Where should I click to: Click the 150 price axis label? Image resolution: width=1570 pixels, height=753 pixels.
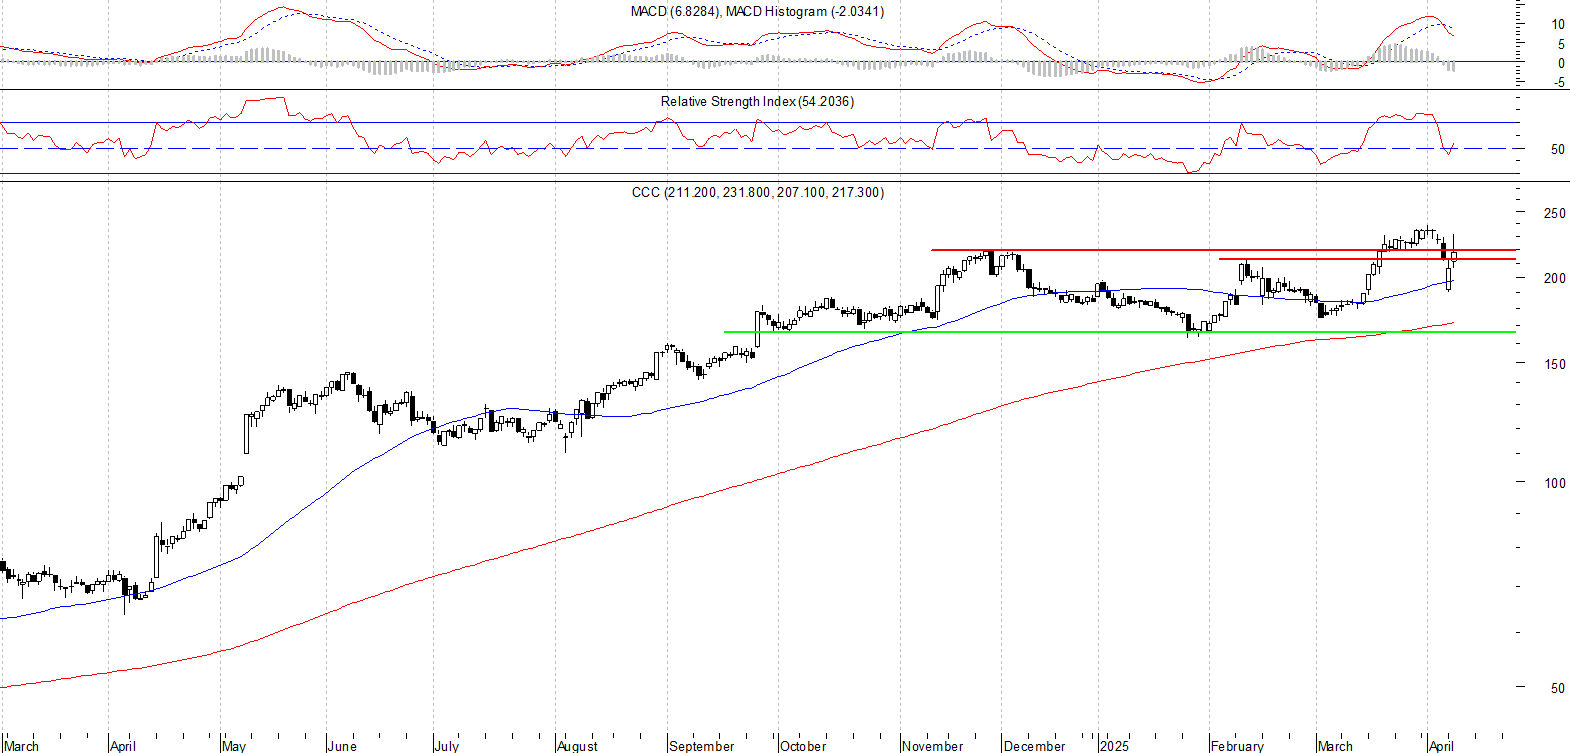pos(1554,364)
